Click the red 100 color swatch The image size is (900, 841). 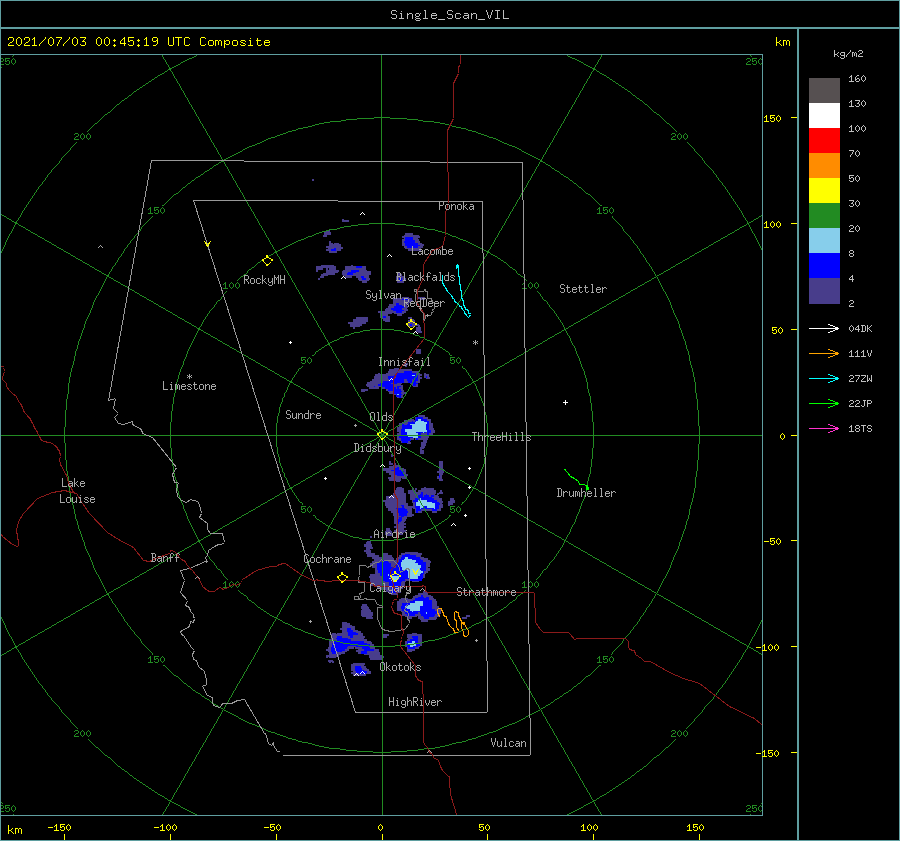[x=824, y=141]
